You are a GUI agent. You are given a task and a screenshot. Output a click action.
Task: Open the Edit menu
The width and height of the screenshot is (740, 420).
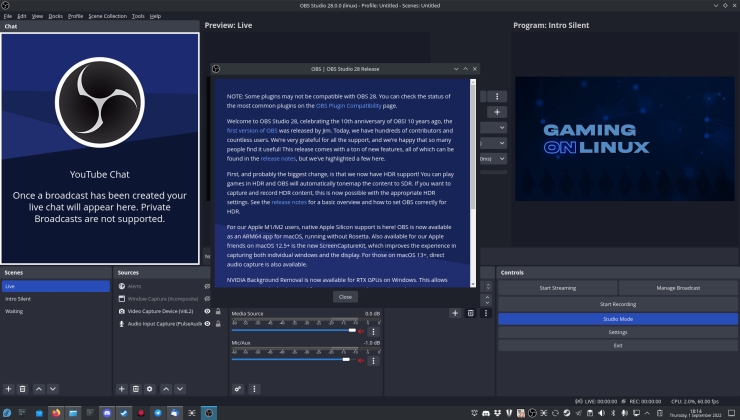pos(22,16)
